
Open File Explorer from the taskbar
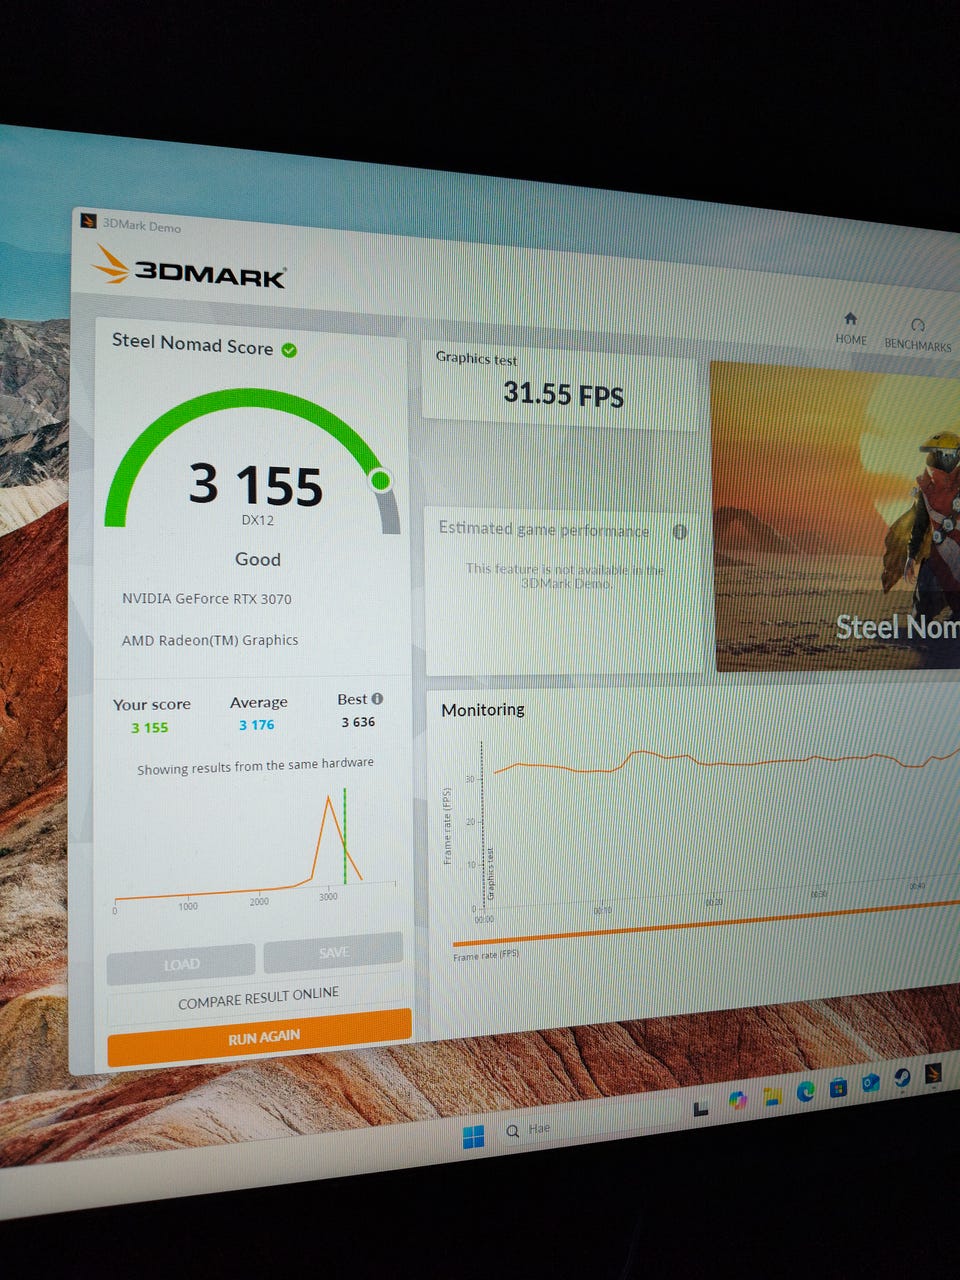(772, 1096)
